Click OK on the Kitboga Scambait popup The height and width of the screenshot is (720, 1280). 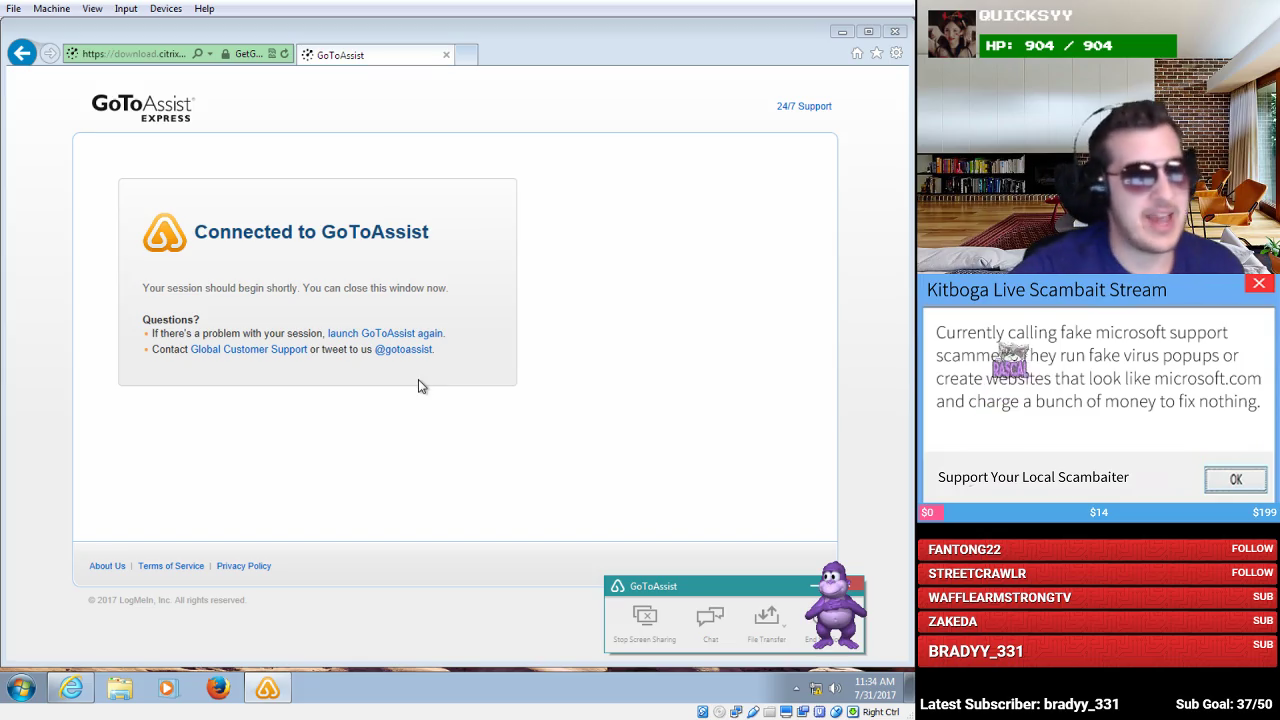click(1235, 479)
